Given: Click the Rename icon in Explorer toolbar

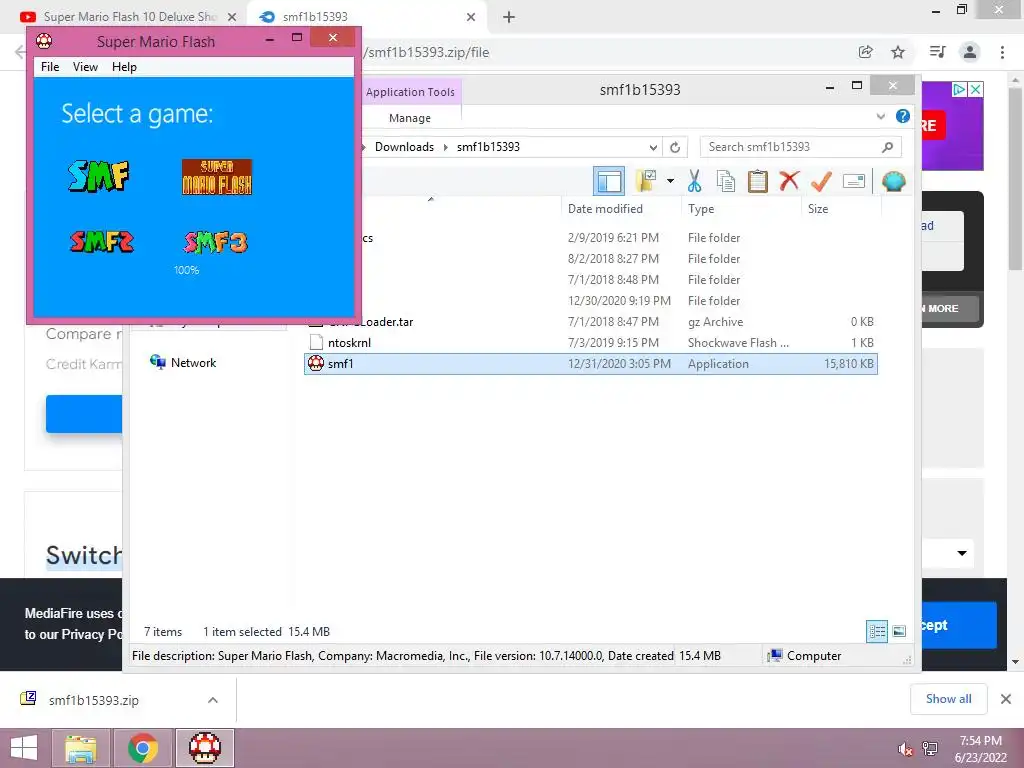Looking at the screenshot, I should pyautogui.click(x=854, y=181).
